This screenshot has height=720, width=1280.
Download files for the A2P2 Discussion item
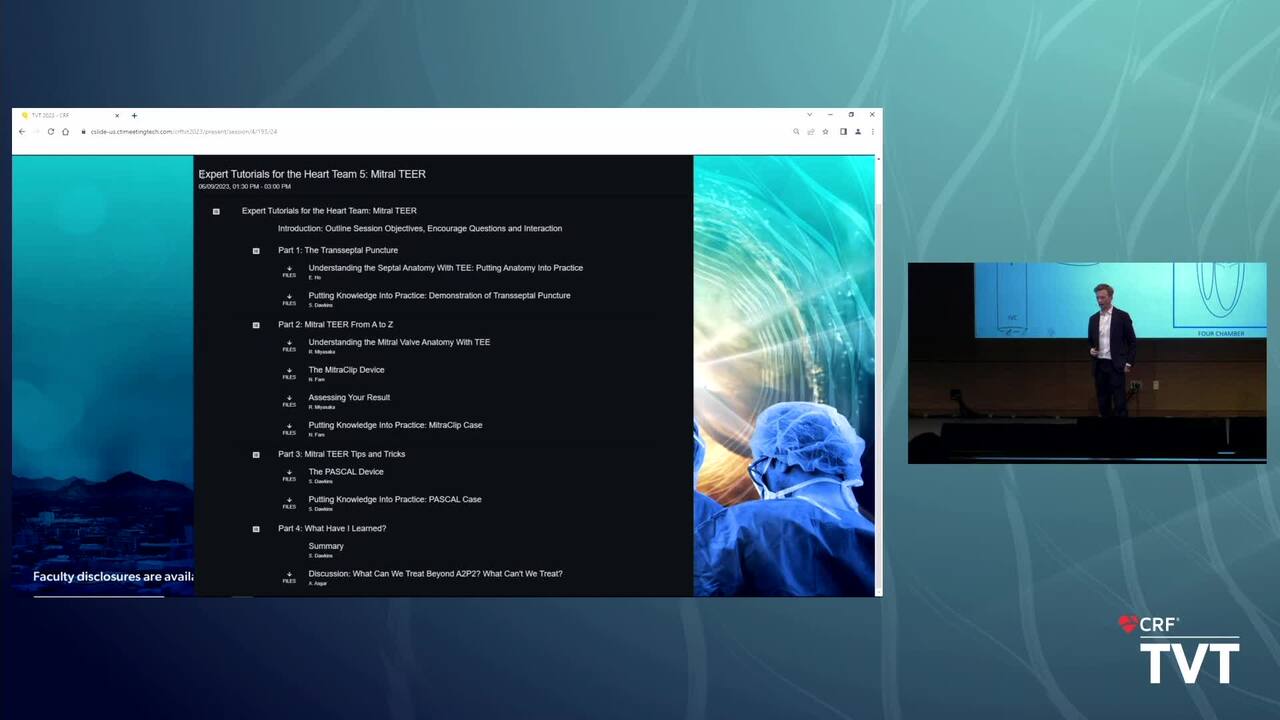click(x=289, y=576)
